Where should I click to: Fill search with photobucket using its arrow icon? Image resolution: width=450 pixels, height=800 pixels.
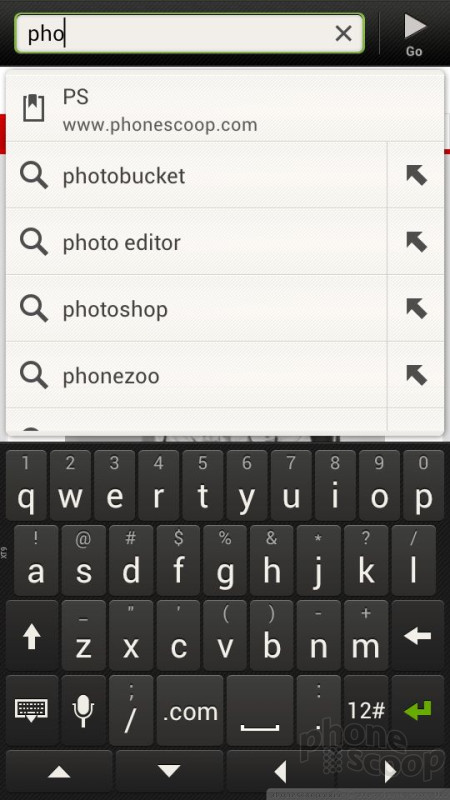click(x=416, y=175)
